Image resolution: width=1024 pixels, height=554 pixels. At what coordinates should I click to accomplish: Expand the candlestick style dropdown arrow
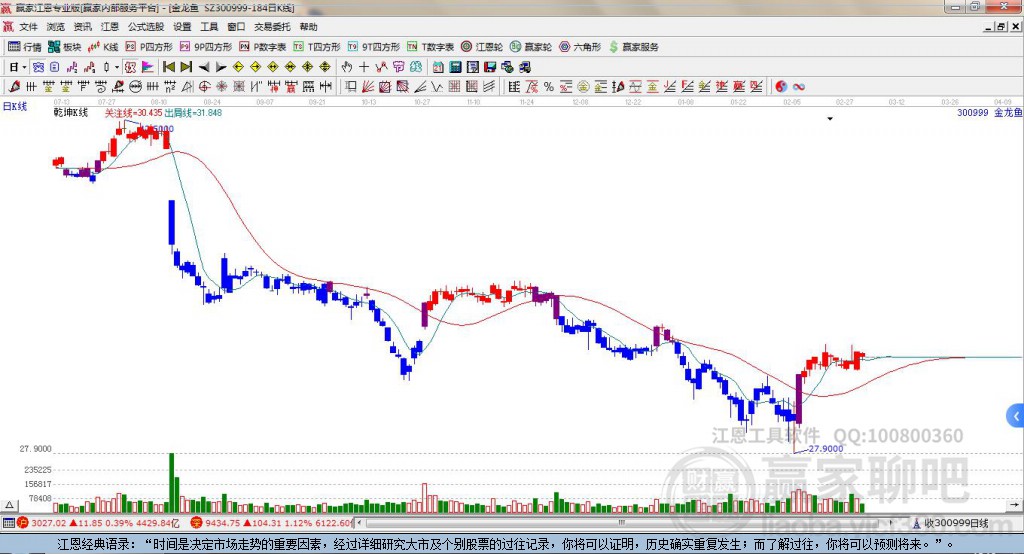click(117, 67)
